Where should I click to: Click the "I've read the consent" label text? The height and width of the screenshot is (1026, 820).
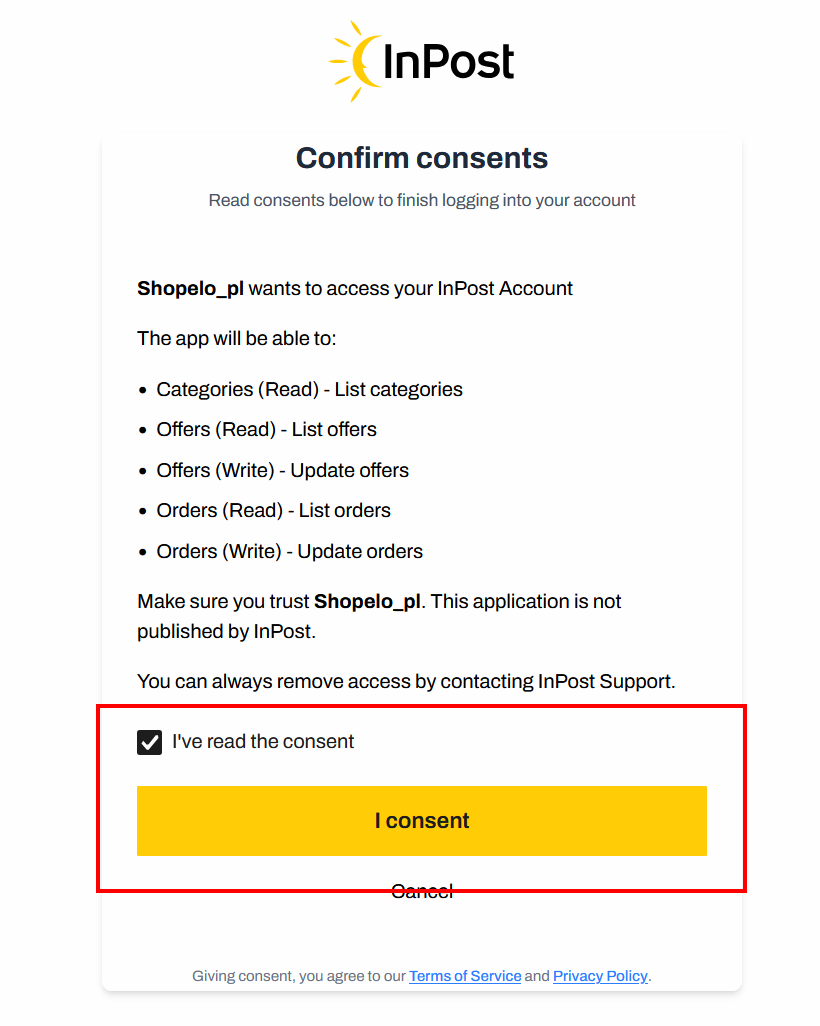[262, 741]
